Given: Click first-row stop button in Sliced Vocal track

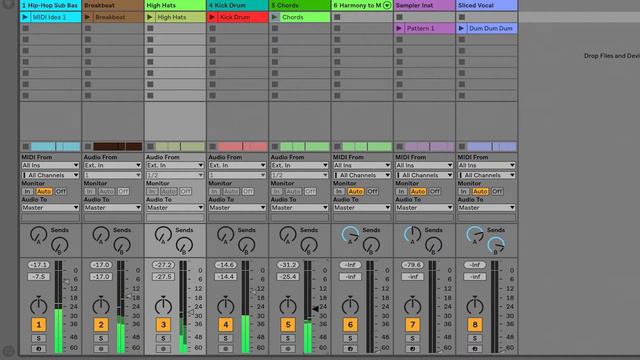Looking at the screenshot, I should click(x=462, y=17).
